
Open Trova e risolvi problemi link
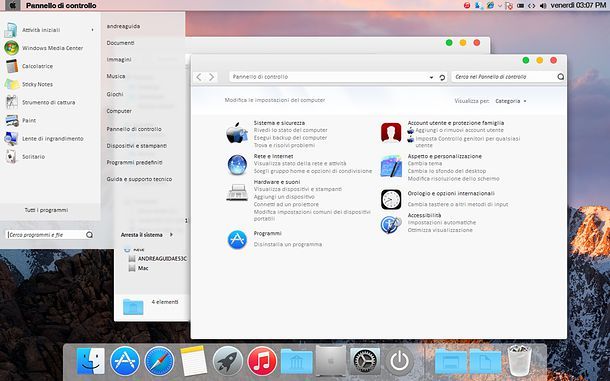284,146
